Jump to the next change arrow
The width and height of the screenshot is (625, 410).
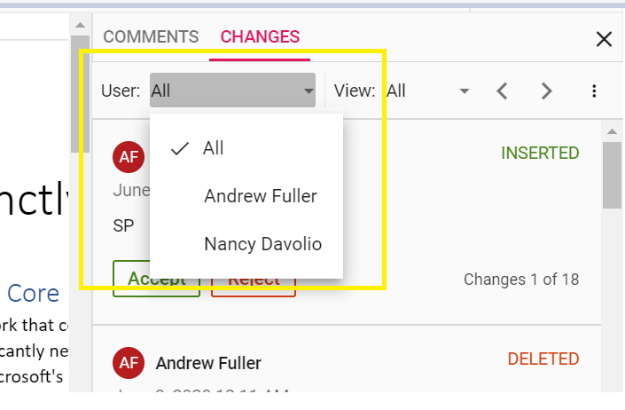click(546, 91)
